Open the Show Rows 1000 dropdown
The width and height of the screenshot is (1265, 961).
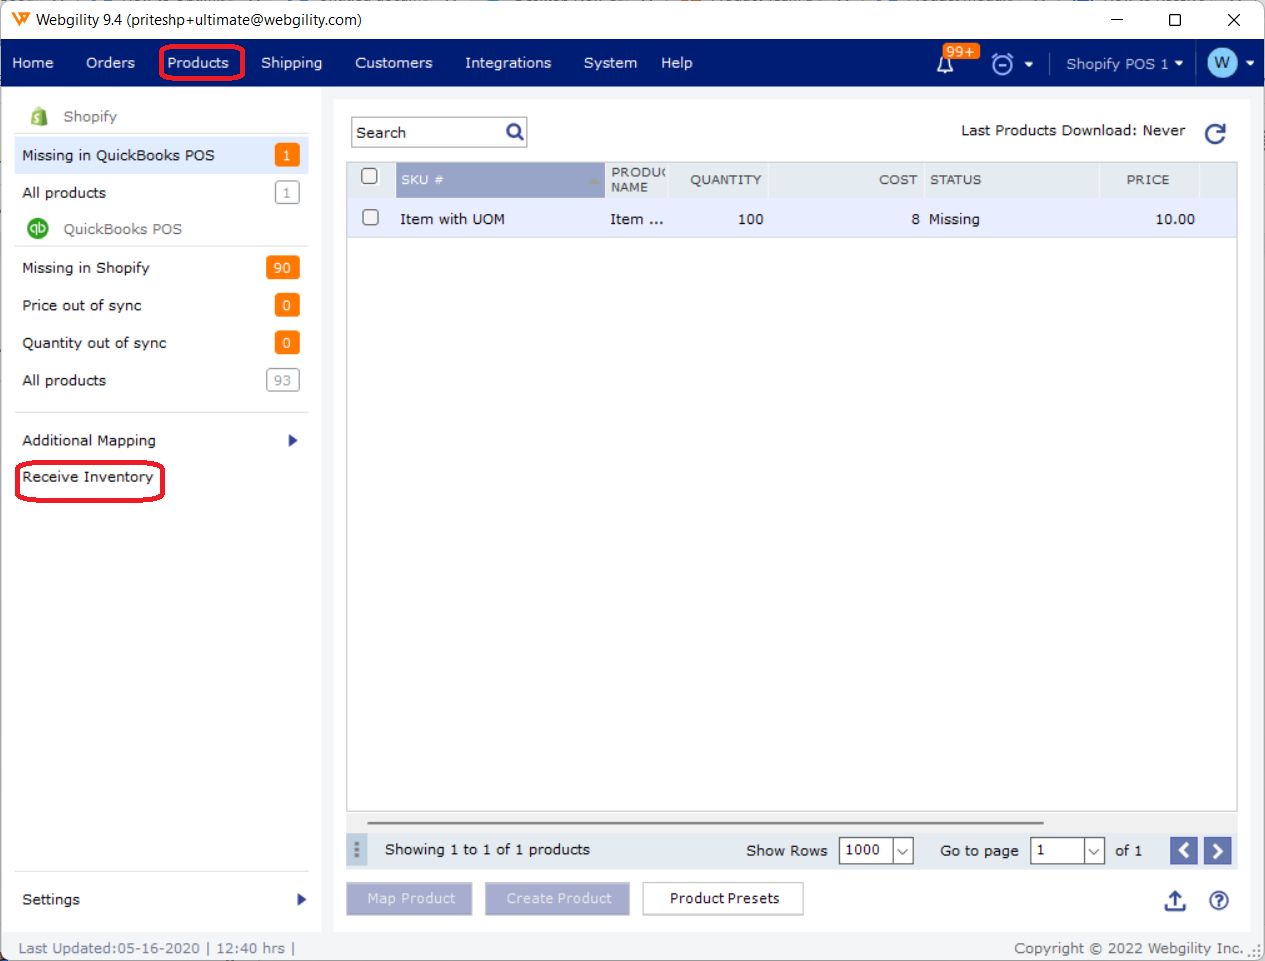903,851
